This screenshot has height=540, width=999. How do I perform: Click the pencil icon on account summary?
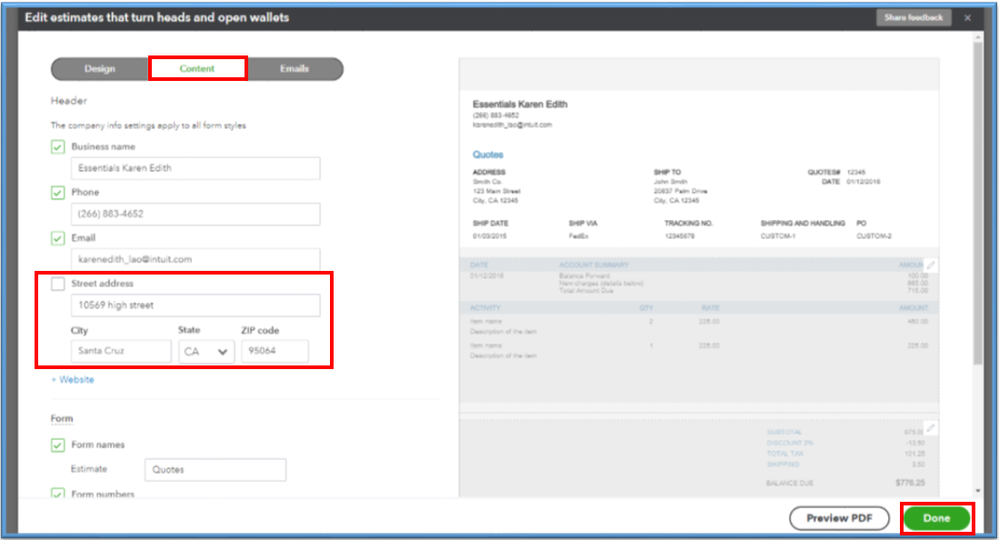click(930, 266)
